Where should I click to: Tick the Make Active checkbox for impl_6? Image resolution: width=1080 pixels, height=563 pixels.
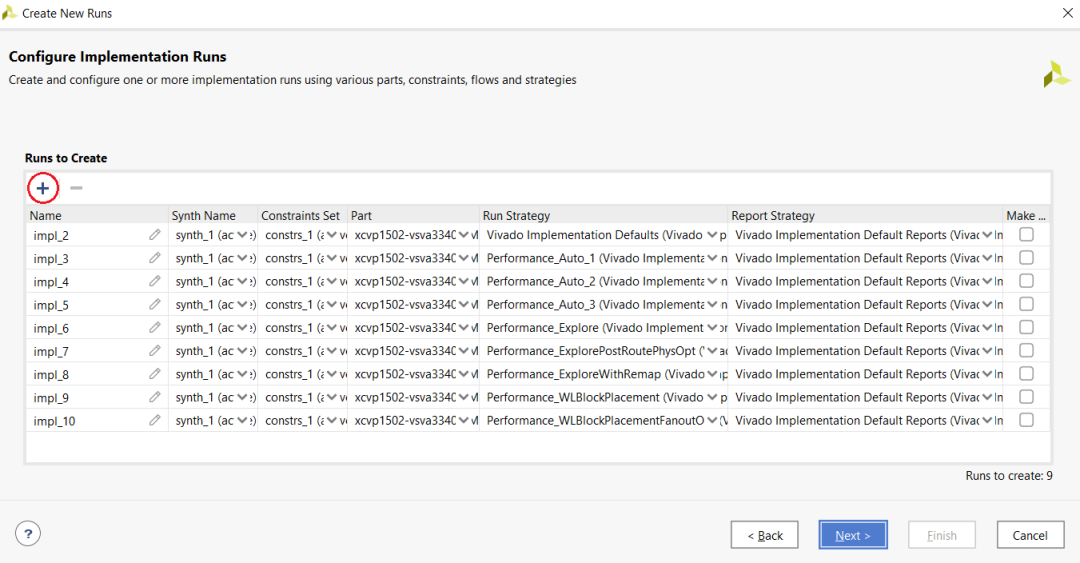click(x=1026, y=328)
